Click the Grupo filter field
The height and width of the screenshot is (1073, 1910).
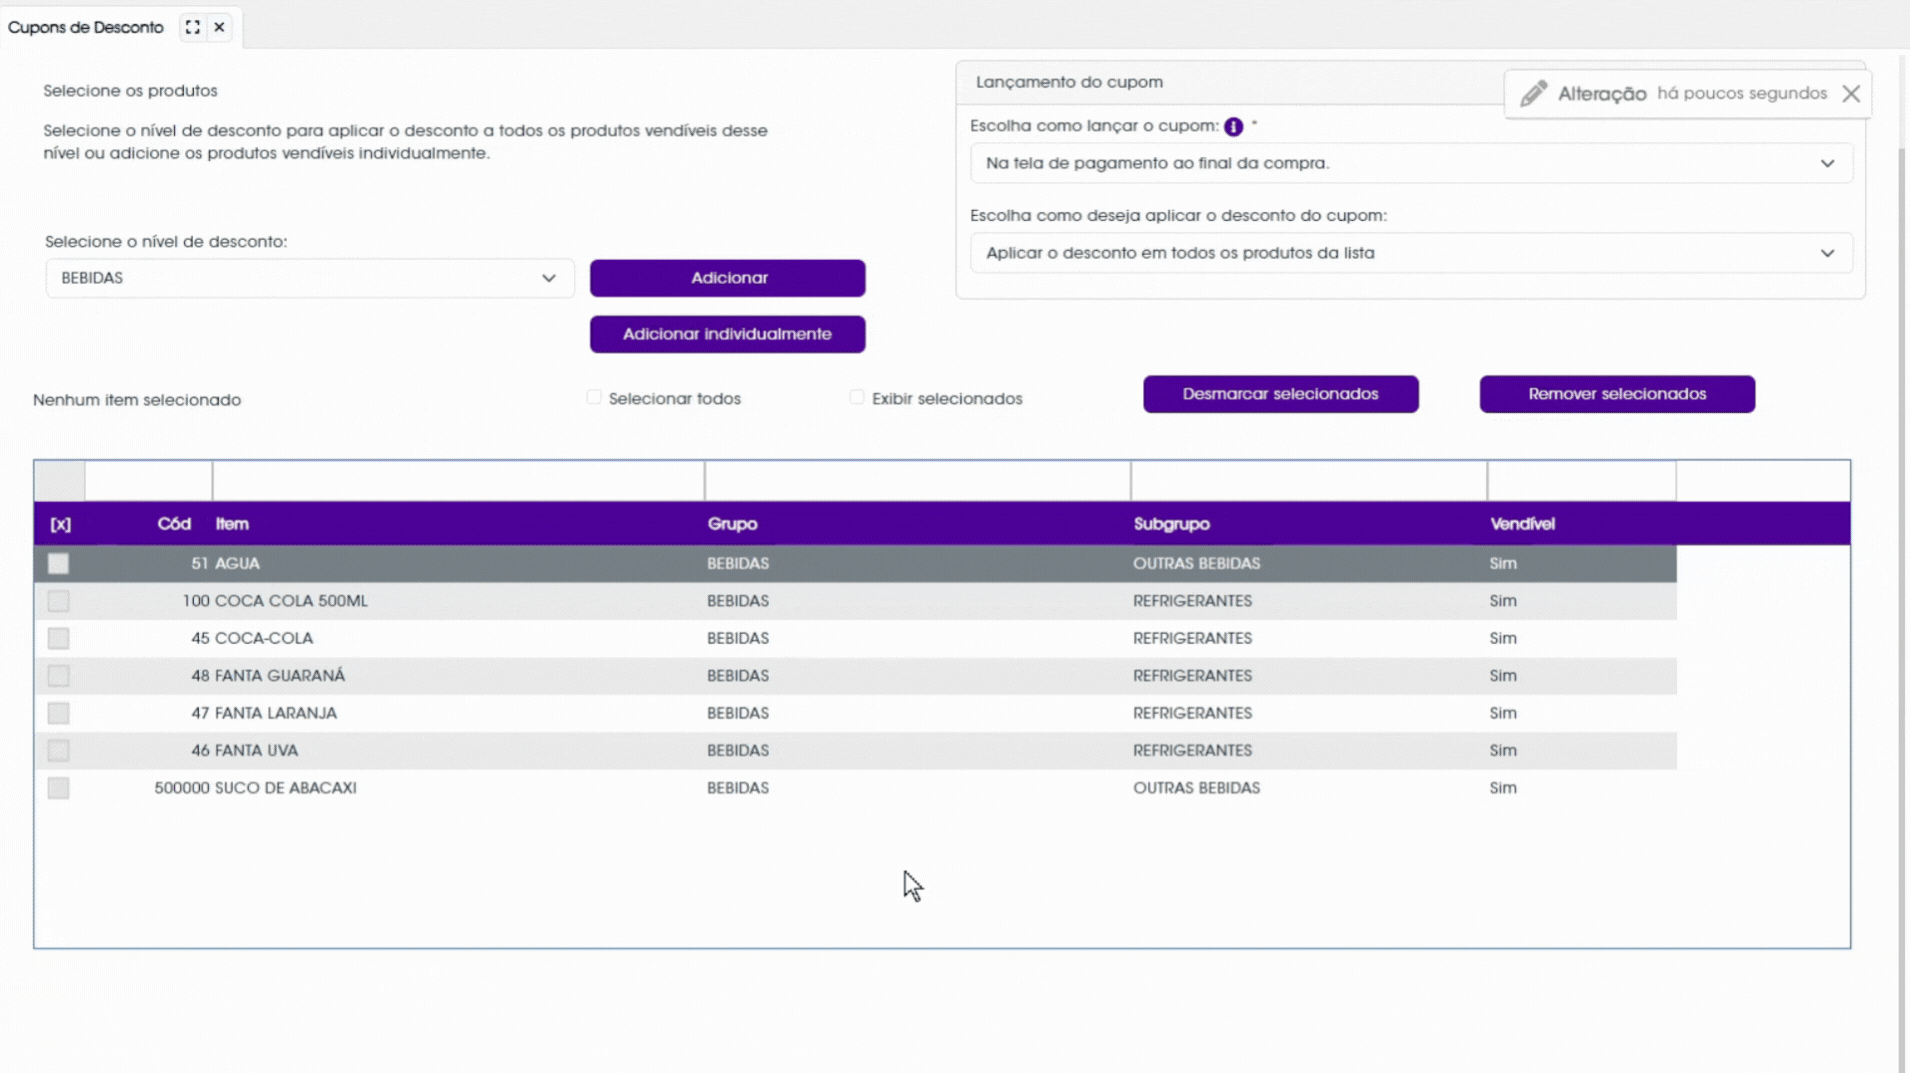tap(917, 481)
